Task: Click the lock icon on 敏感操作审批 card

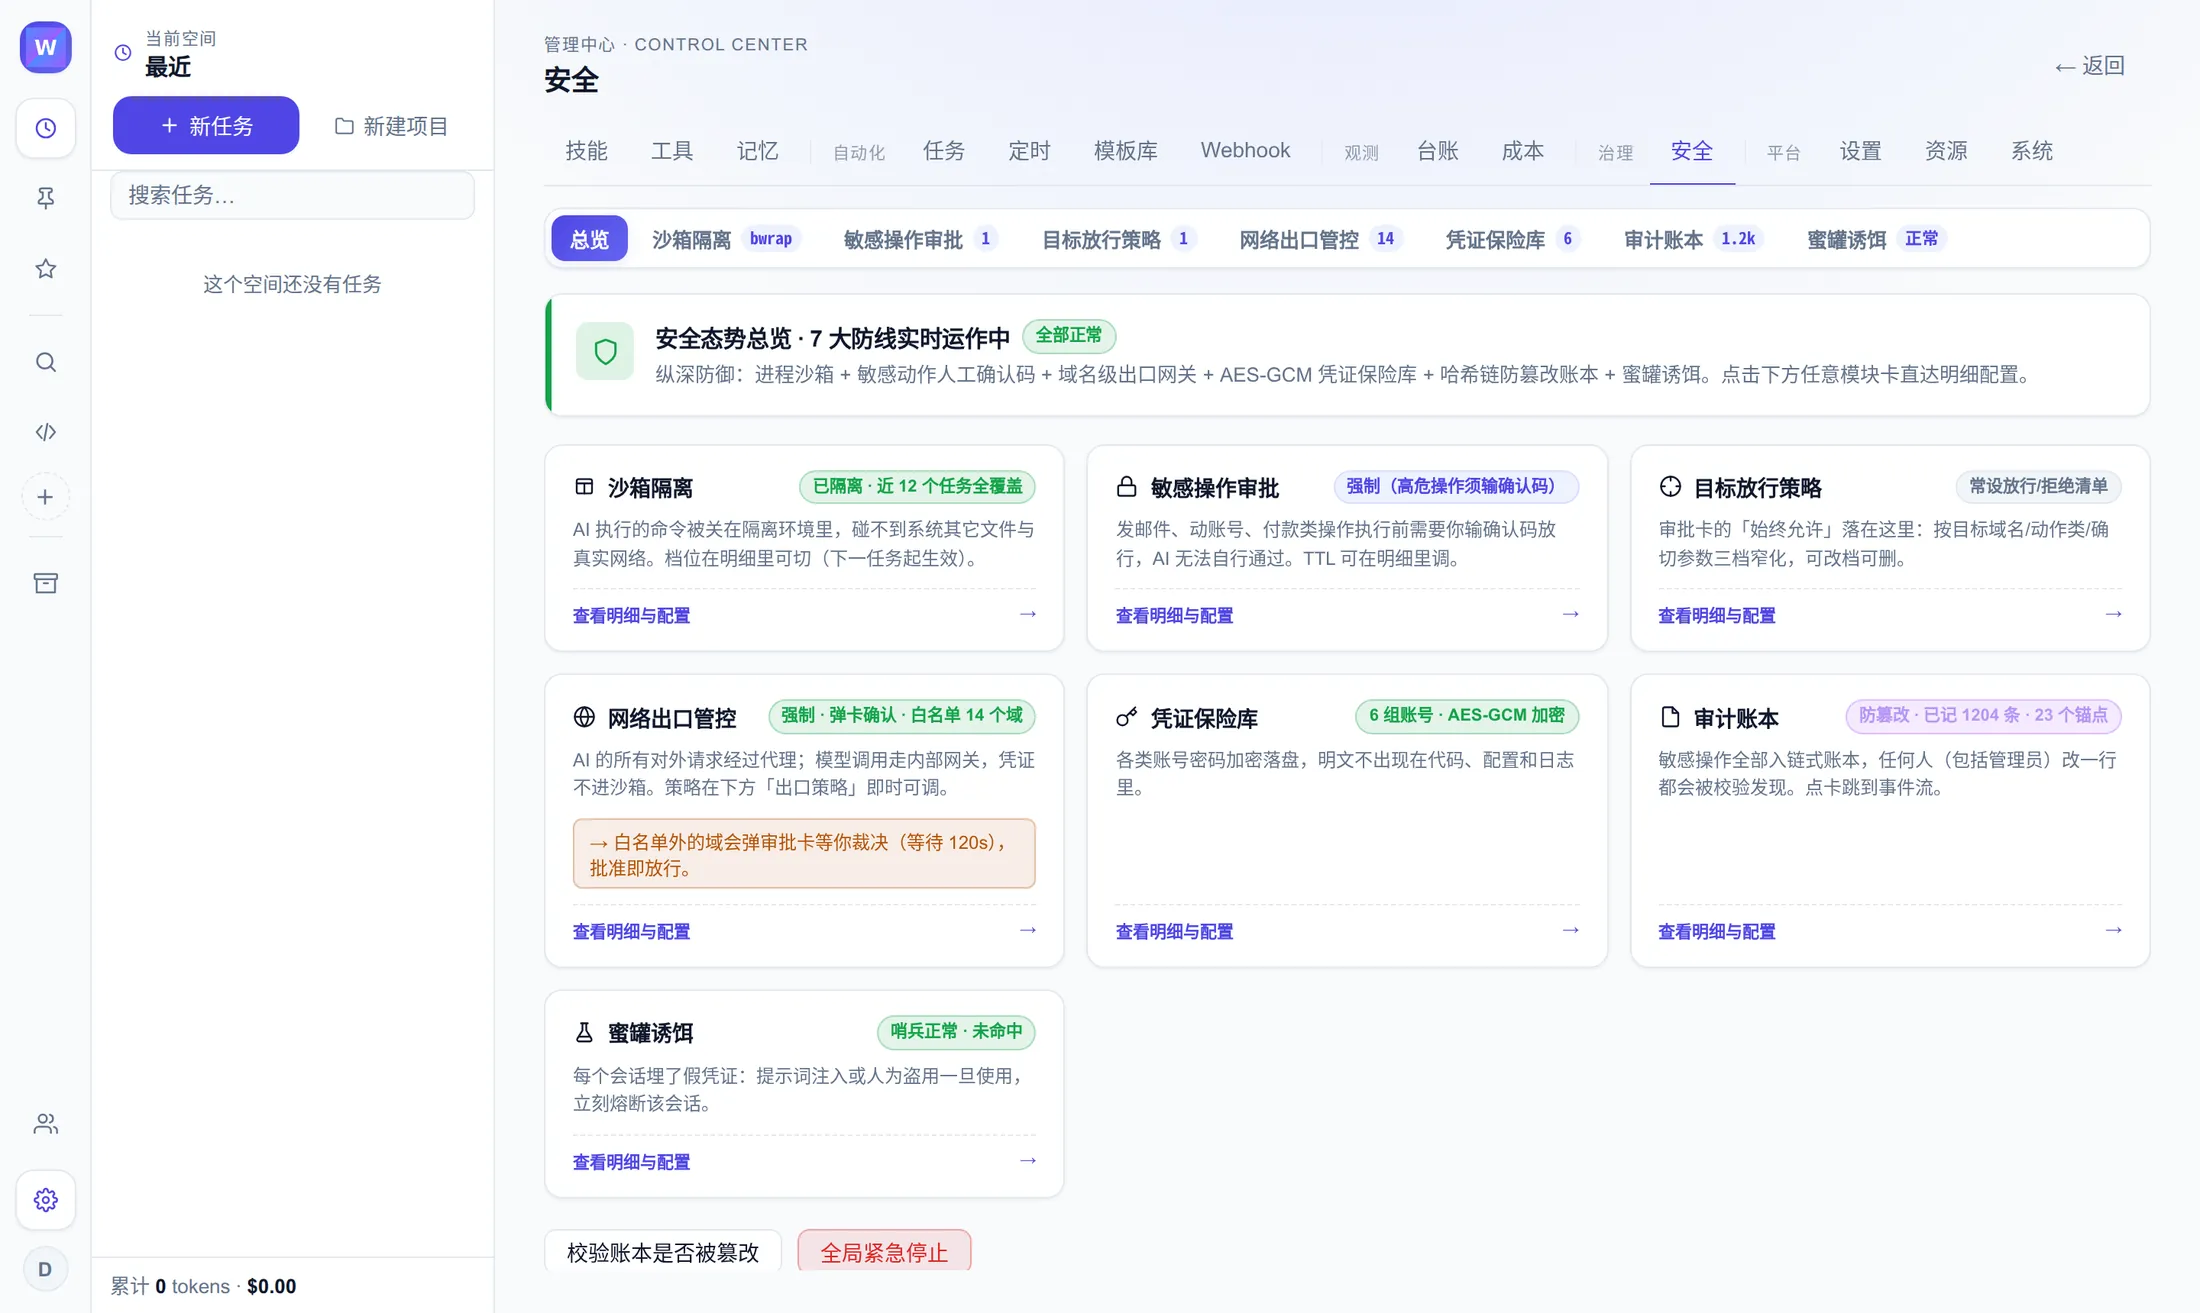Action: point(1127,487)
